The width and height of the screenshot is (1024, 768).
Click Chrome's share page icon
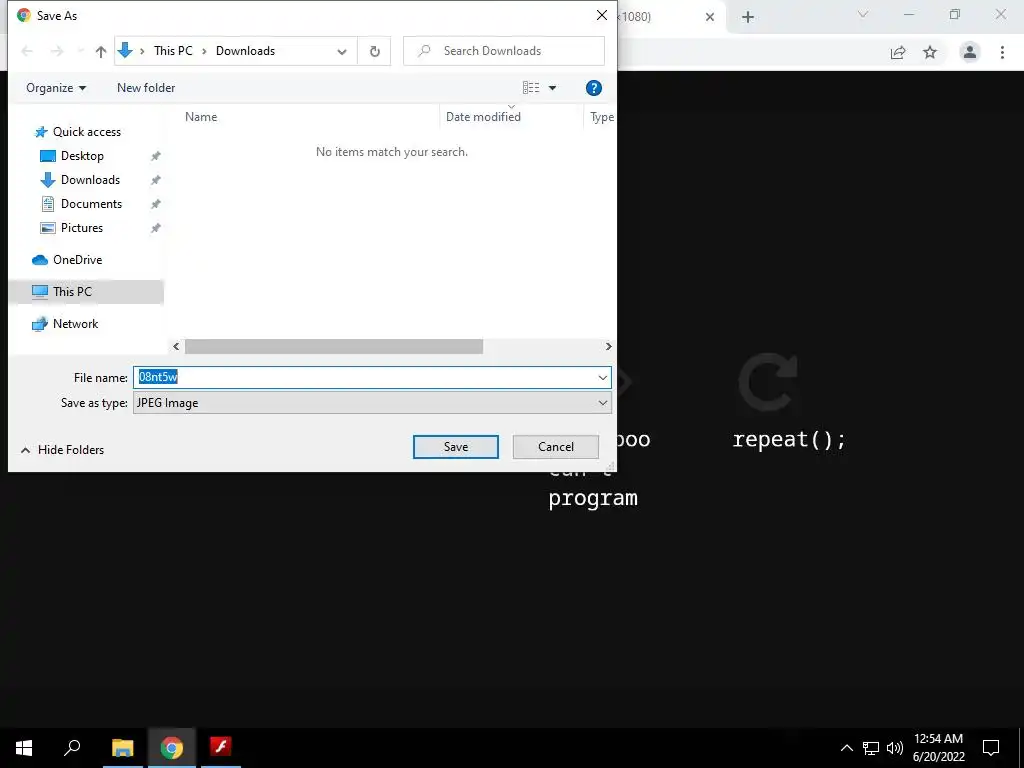[x=898, y=52]
